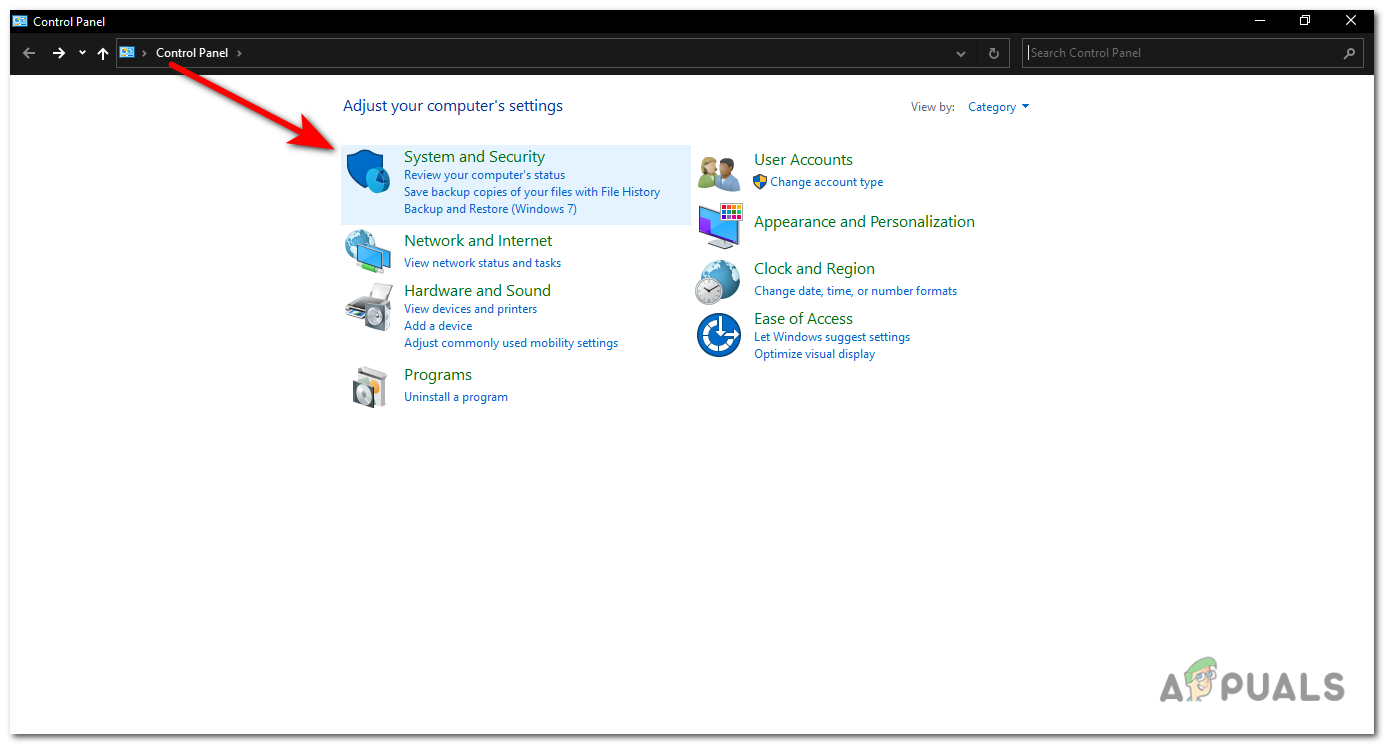Screen dimensions: 1385x745
Task: Click the Uninstall a program link
Action: point(456,396)
